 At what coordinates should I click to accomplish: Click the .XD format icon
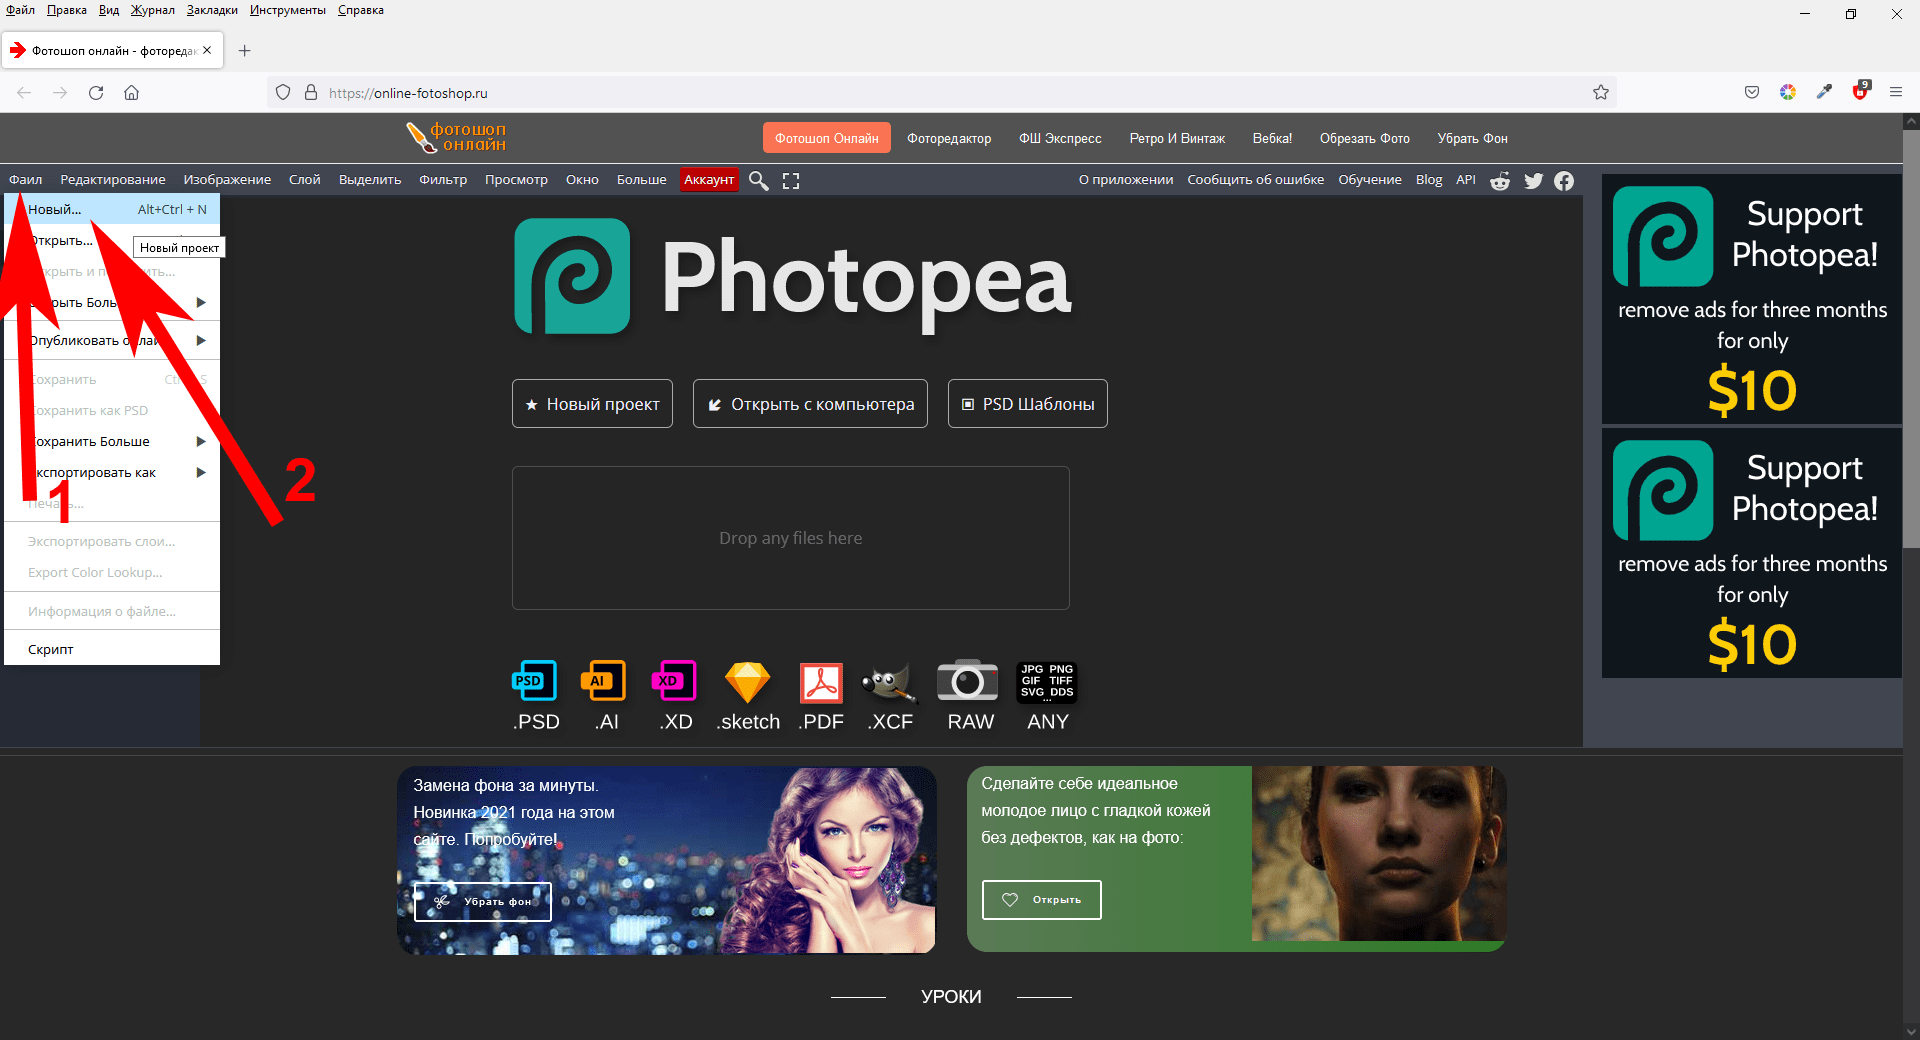click(675, 681)
